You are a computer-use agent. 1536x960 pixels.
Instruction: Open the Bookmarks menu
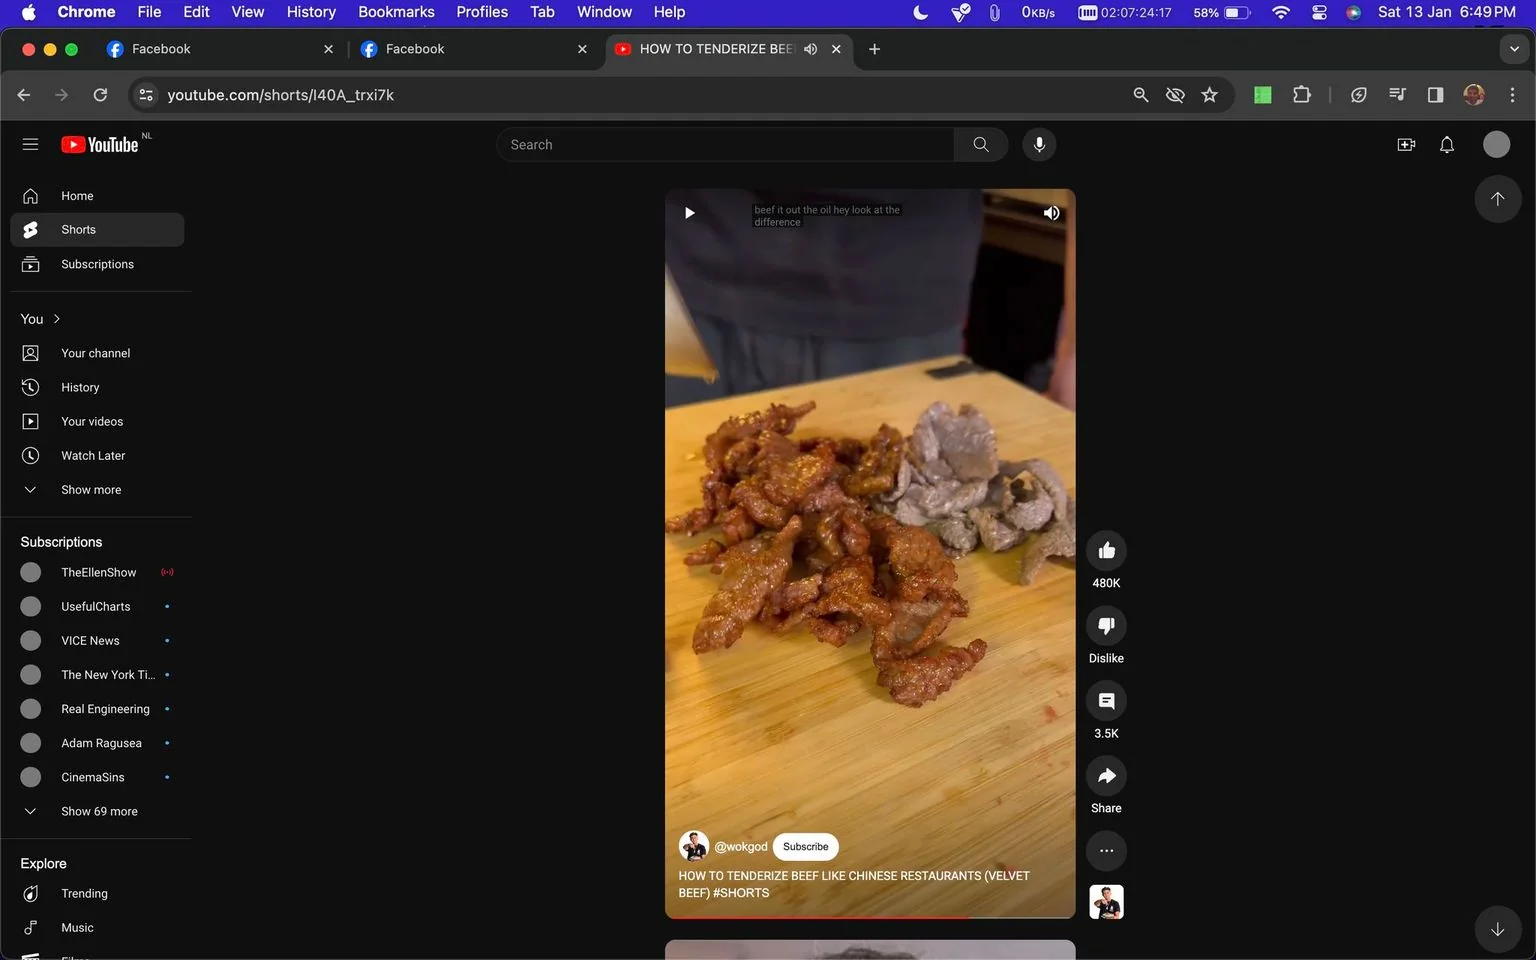pos(396,12)
